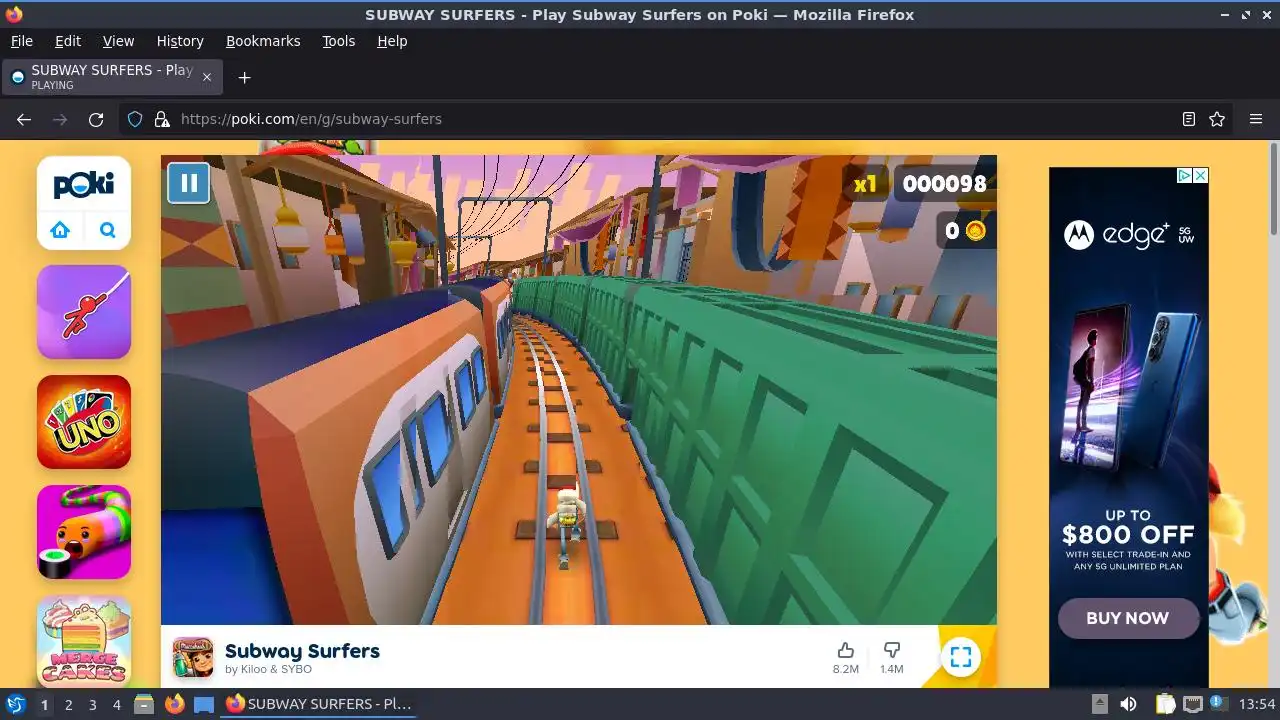Switch to workspace 4
The height and width of the screenshot is (720, 1280).
pyautogui.click(x=116, y=705)
